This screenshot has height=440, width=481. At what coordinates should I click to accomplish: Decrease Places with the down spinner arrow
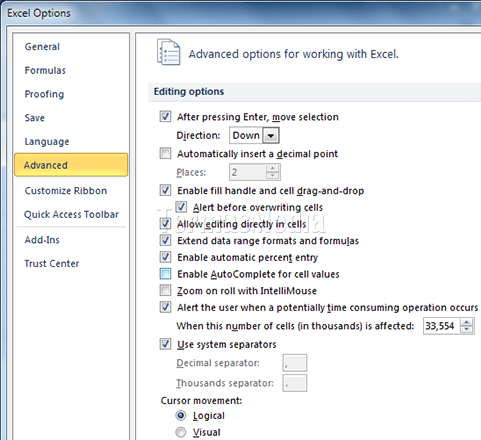(273, 176)
